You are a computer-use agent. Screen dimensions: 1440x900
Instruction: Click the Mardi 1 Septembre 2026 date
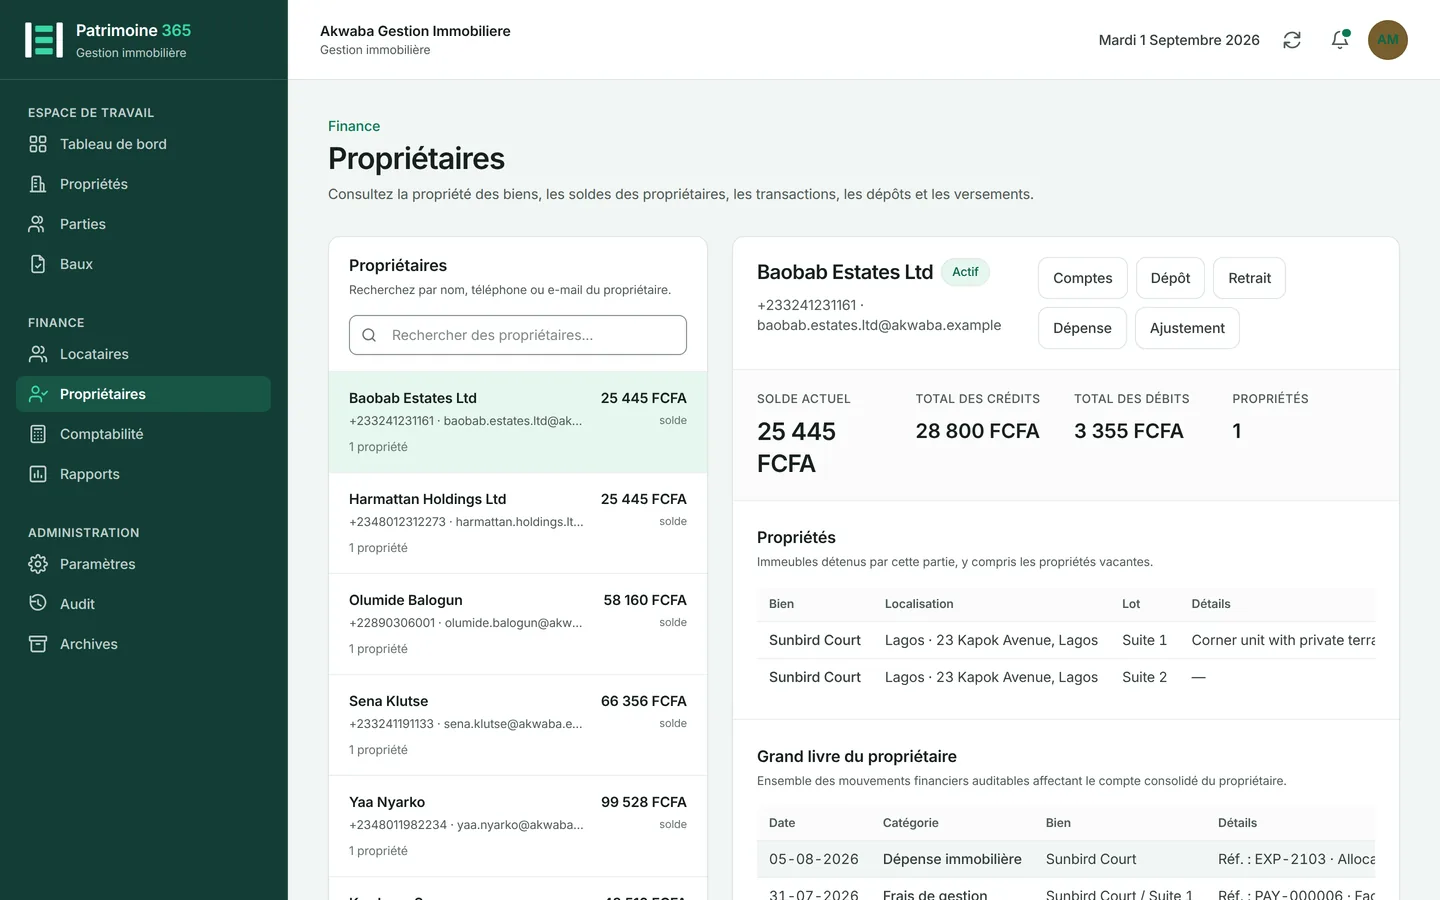pyautogui.click(x=1179, y=40)
